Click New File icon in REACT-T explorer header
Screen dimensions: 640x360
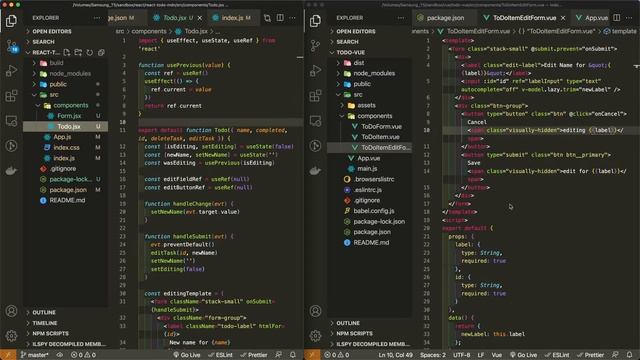(67, 52)
